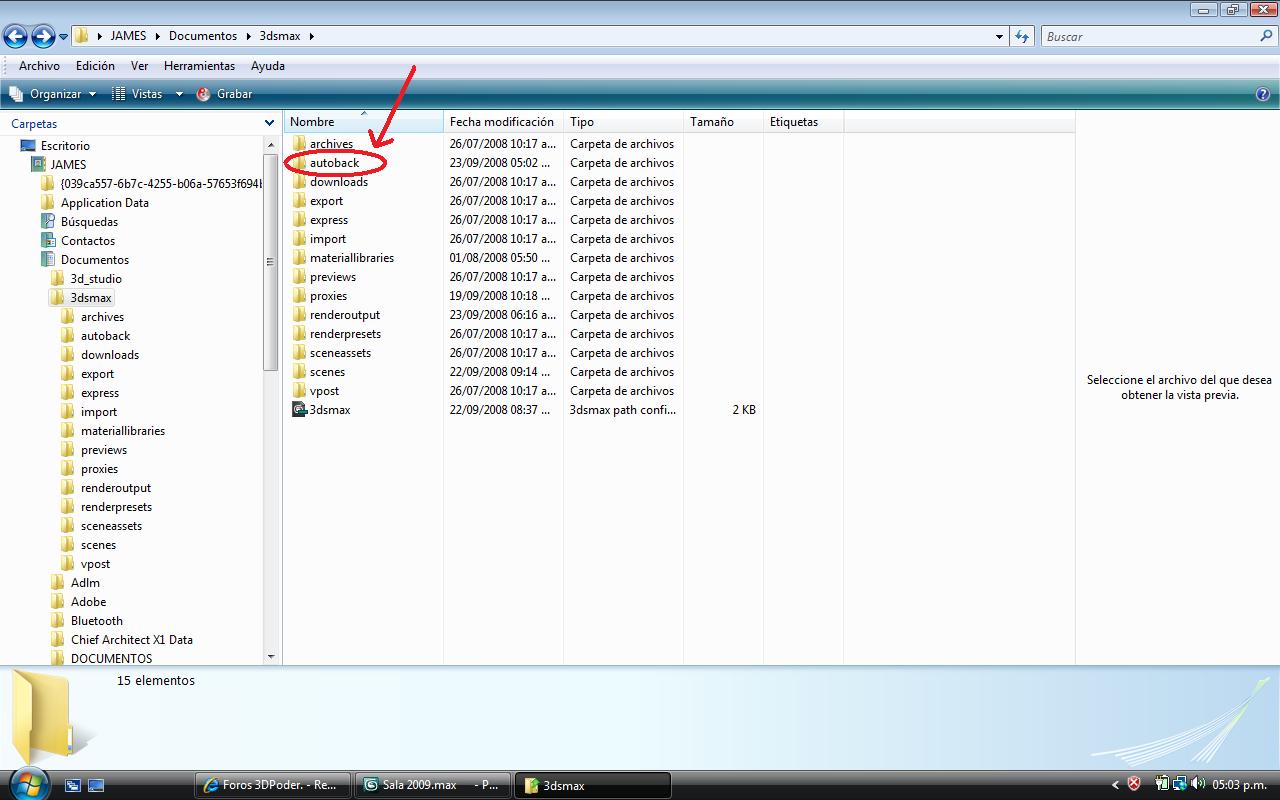
Task: Select Chief Architect X1 Data tree folder
Action: tap(131, 640)
